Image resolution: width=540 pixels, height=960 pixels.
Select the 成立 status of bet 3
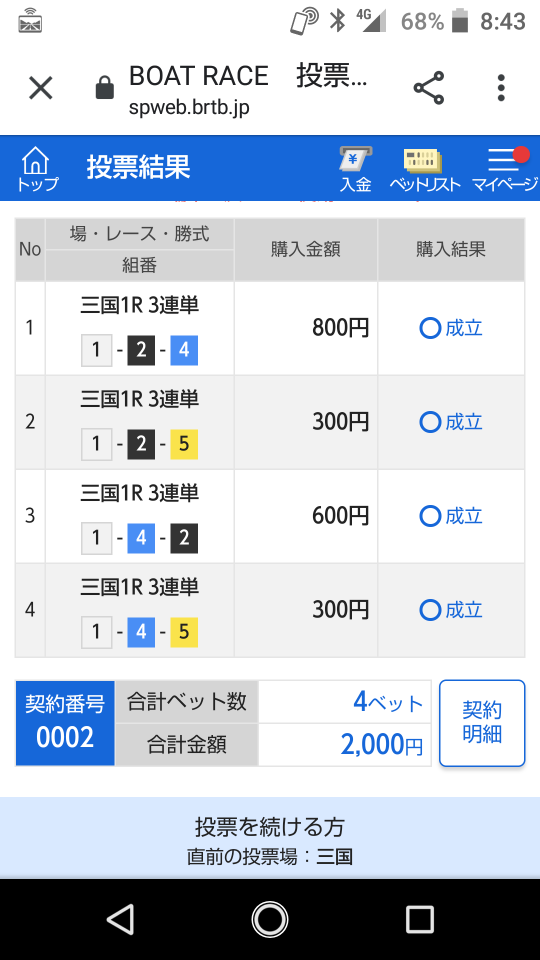451,516
